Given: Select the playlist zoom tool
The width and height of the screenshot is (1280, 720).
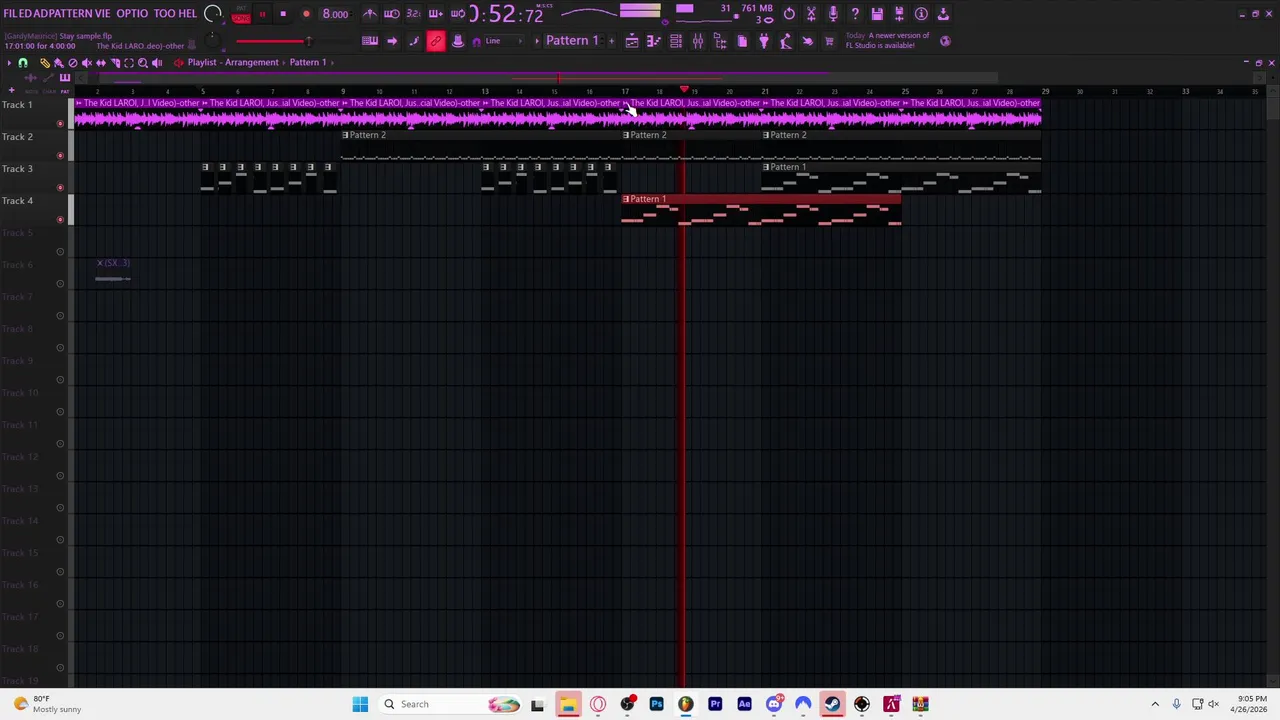Looking at the screenshot, I should click(142, 63).
